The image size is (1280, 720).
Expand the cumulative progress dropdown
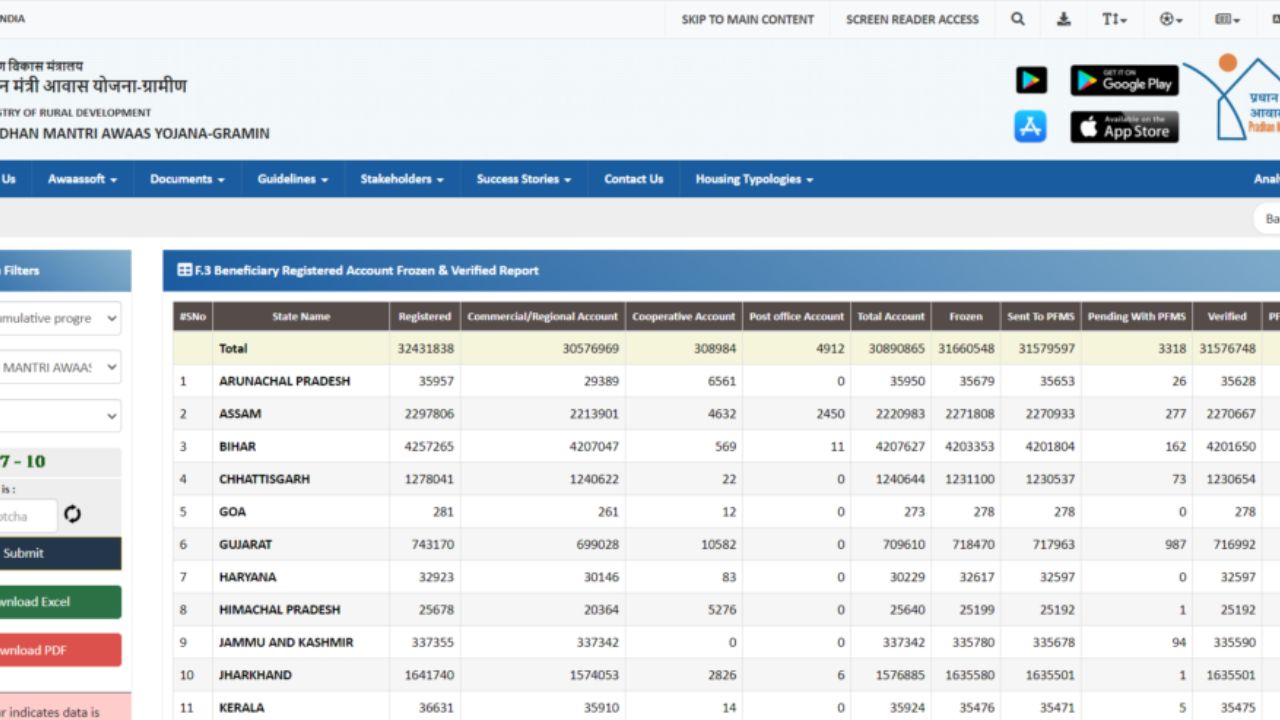[58, 318]
